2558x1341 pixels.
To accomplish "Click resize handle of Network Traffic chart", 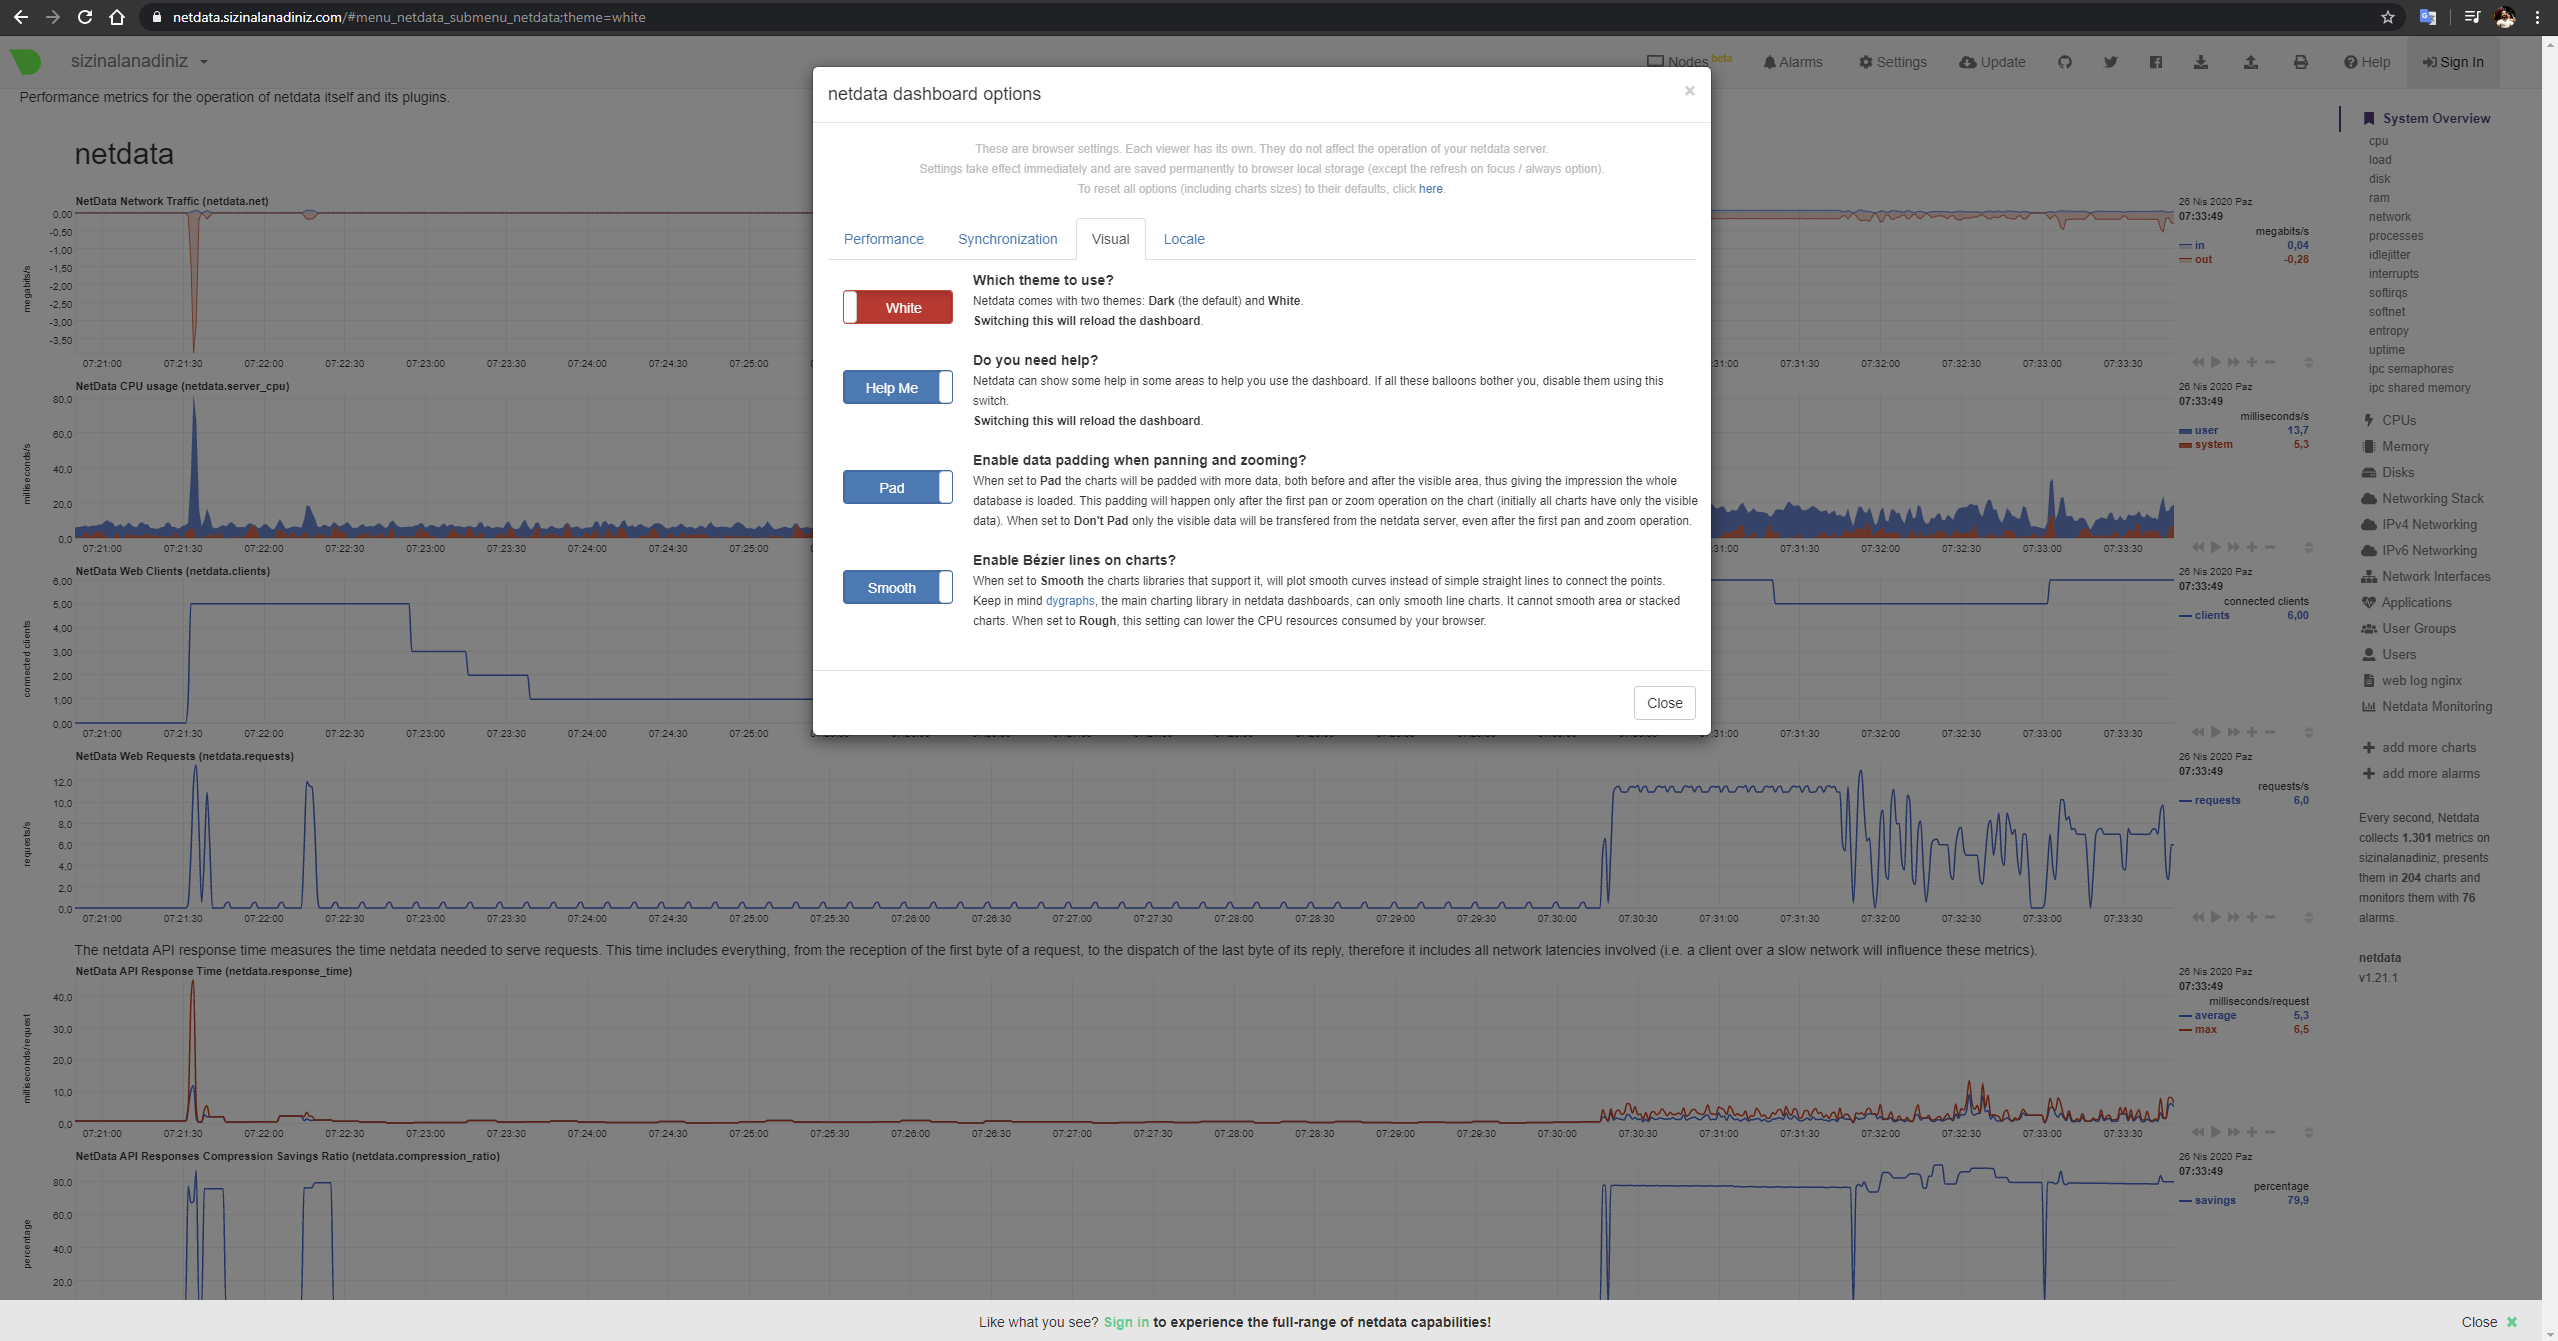I will 2308,362.
